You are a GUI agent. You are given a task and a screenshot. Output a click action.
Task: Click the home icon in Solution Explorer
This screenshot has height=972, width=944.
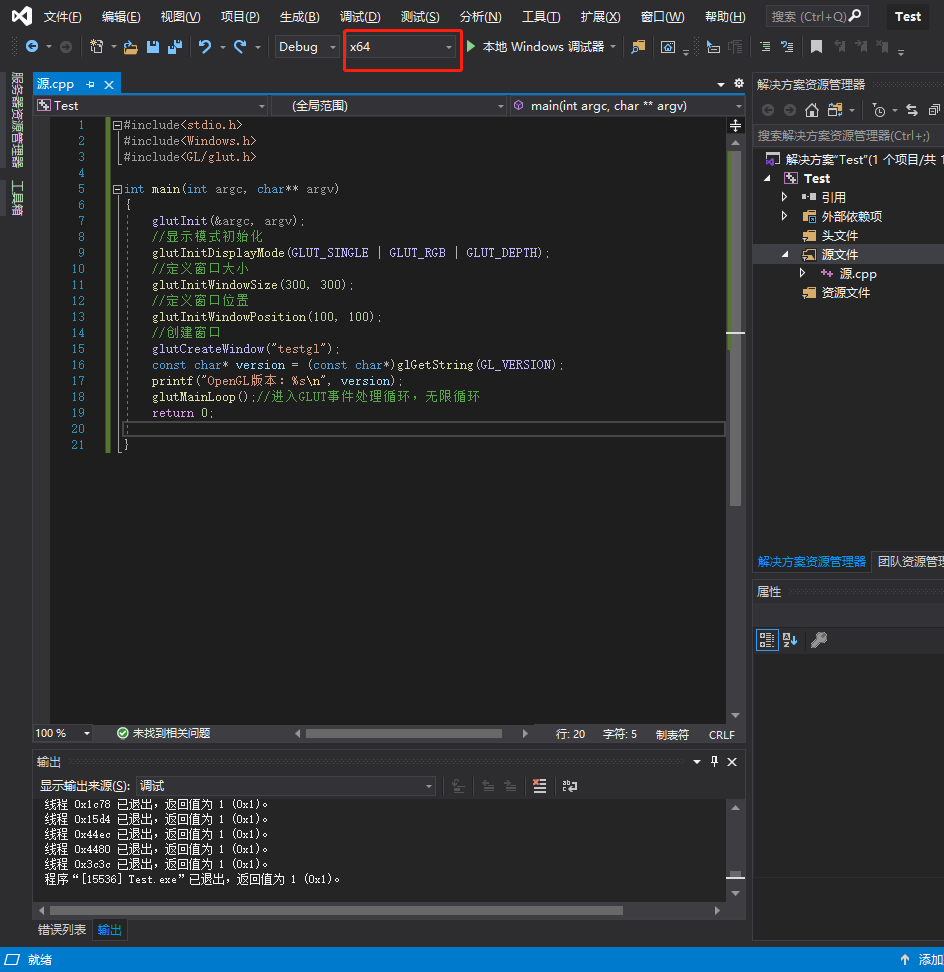click(811, 110)
